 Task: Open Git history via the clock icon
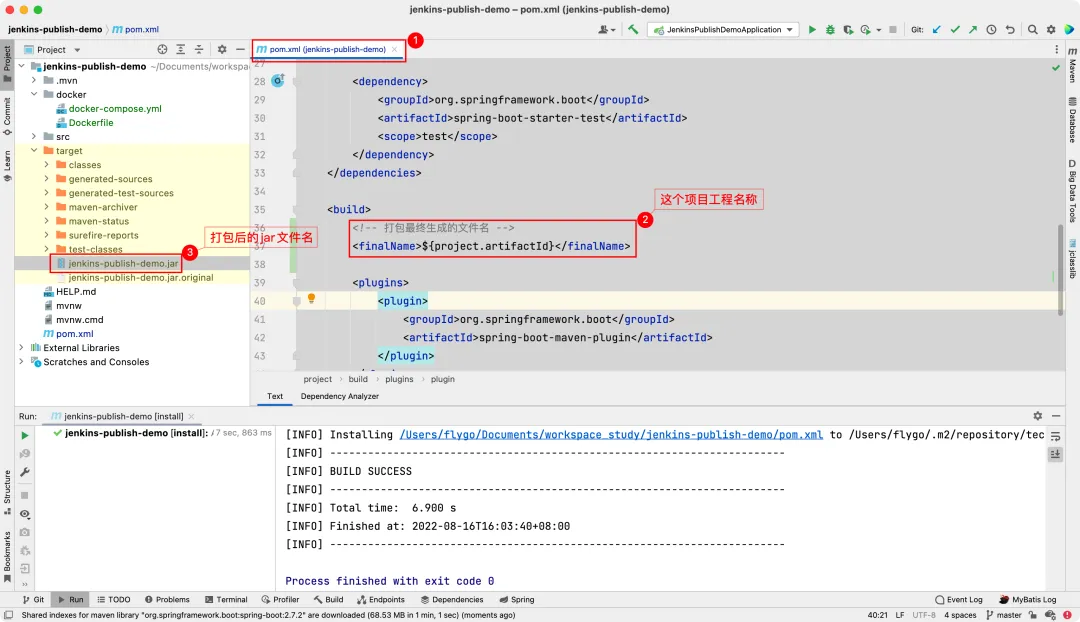click(991, 30)
